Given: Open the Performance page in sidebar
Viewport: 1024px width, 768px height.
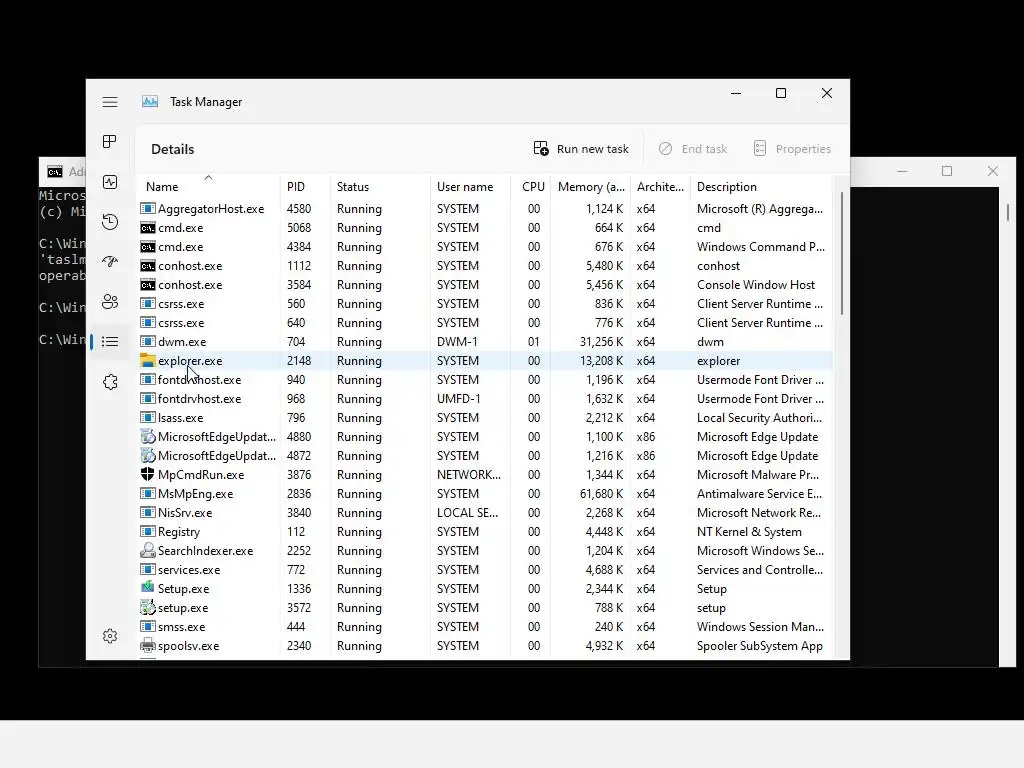Looking at the screenshot, I should [110, 182].
